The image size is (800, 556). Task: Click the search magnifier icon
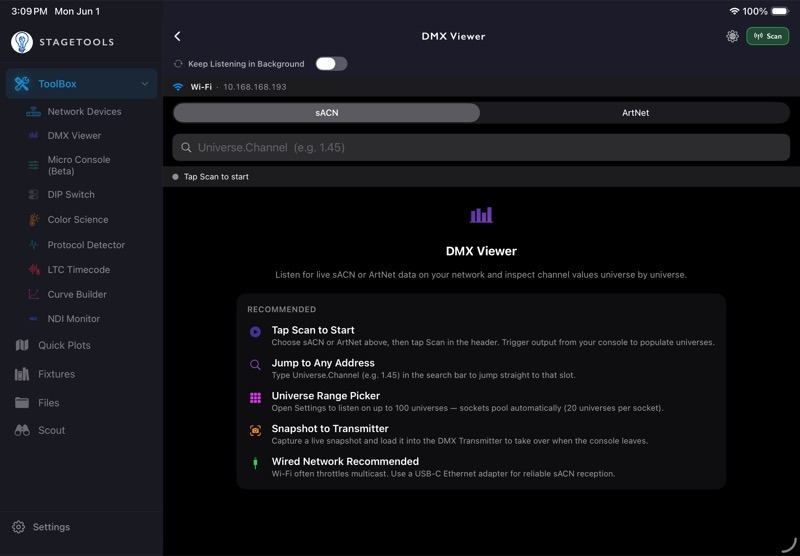coord(186,147)
